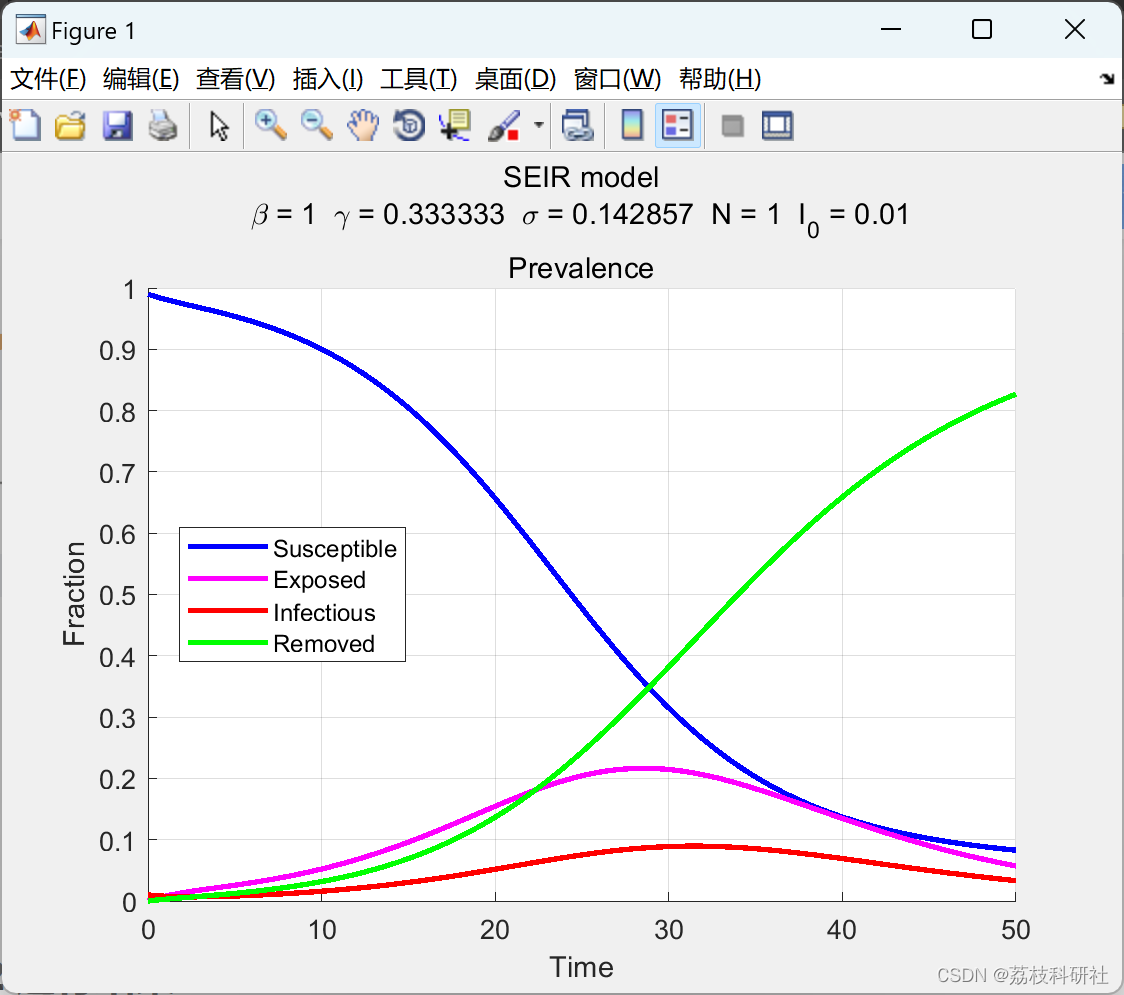The height and width of the screenshot is (995, 1124).
Task: Open the 插入(I) menu
Action: click(328, 79)
